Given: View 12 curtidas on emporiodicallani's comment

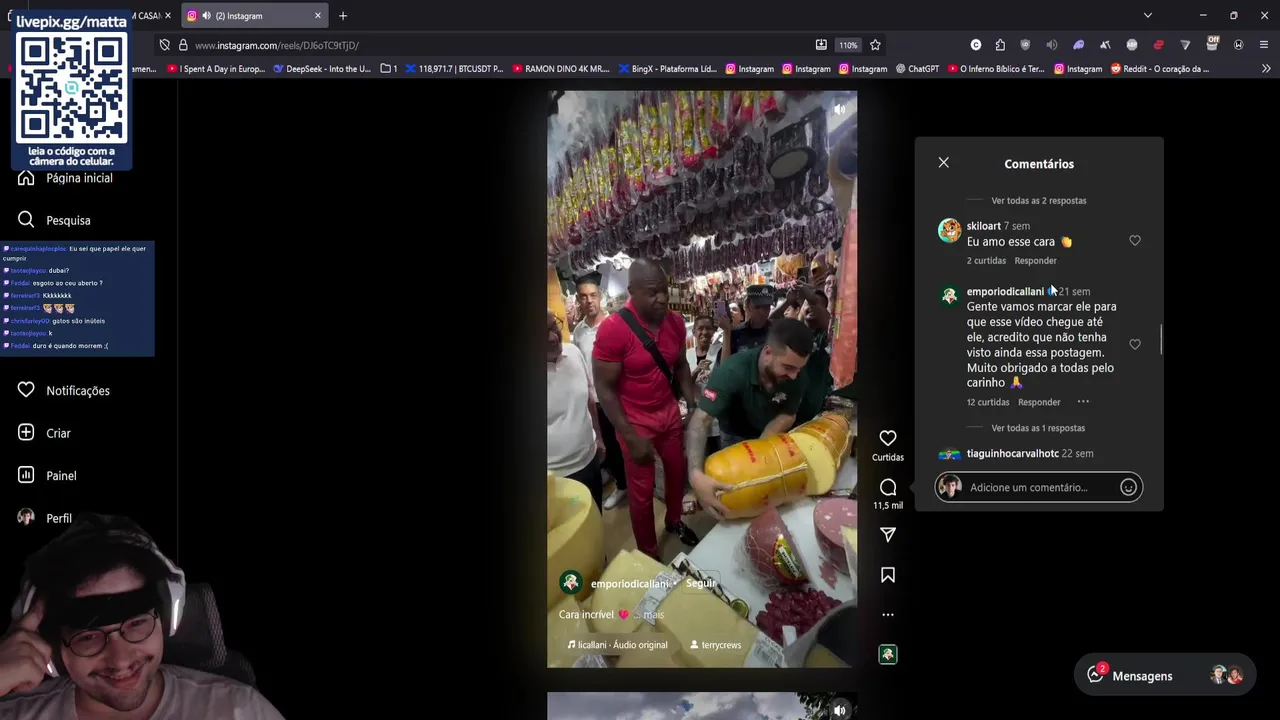Looking at the screenshot, I should coord(988,402).
